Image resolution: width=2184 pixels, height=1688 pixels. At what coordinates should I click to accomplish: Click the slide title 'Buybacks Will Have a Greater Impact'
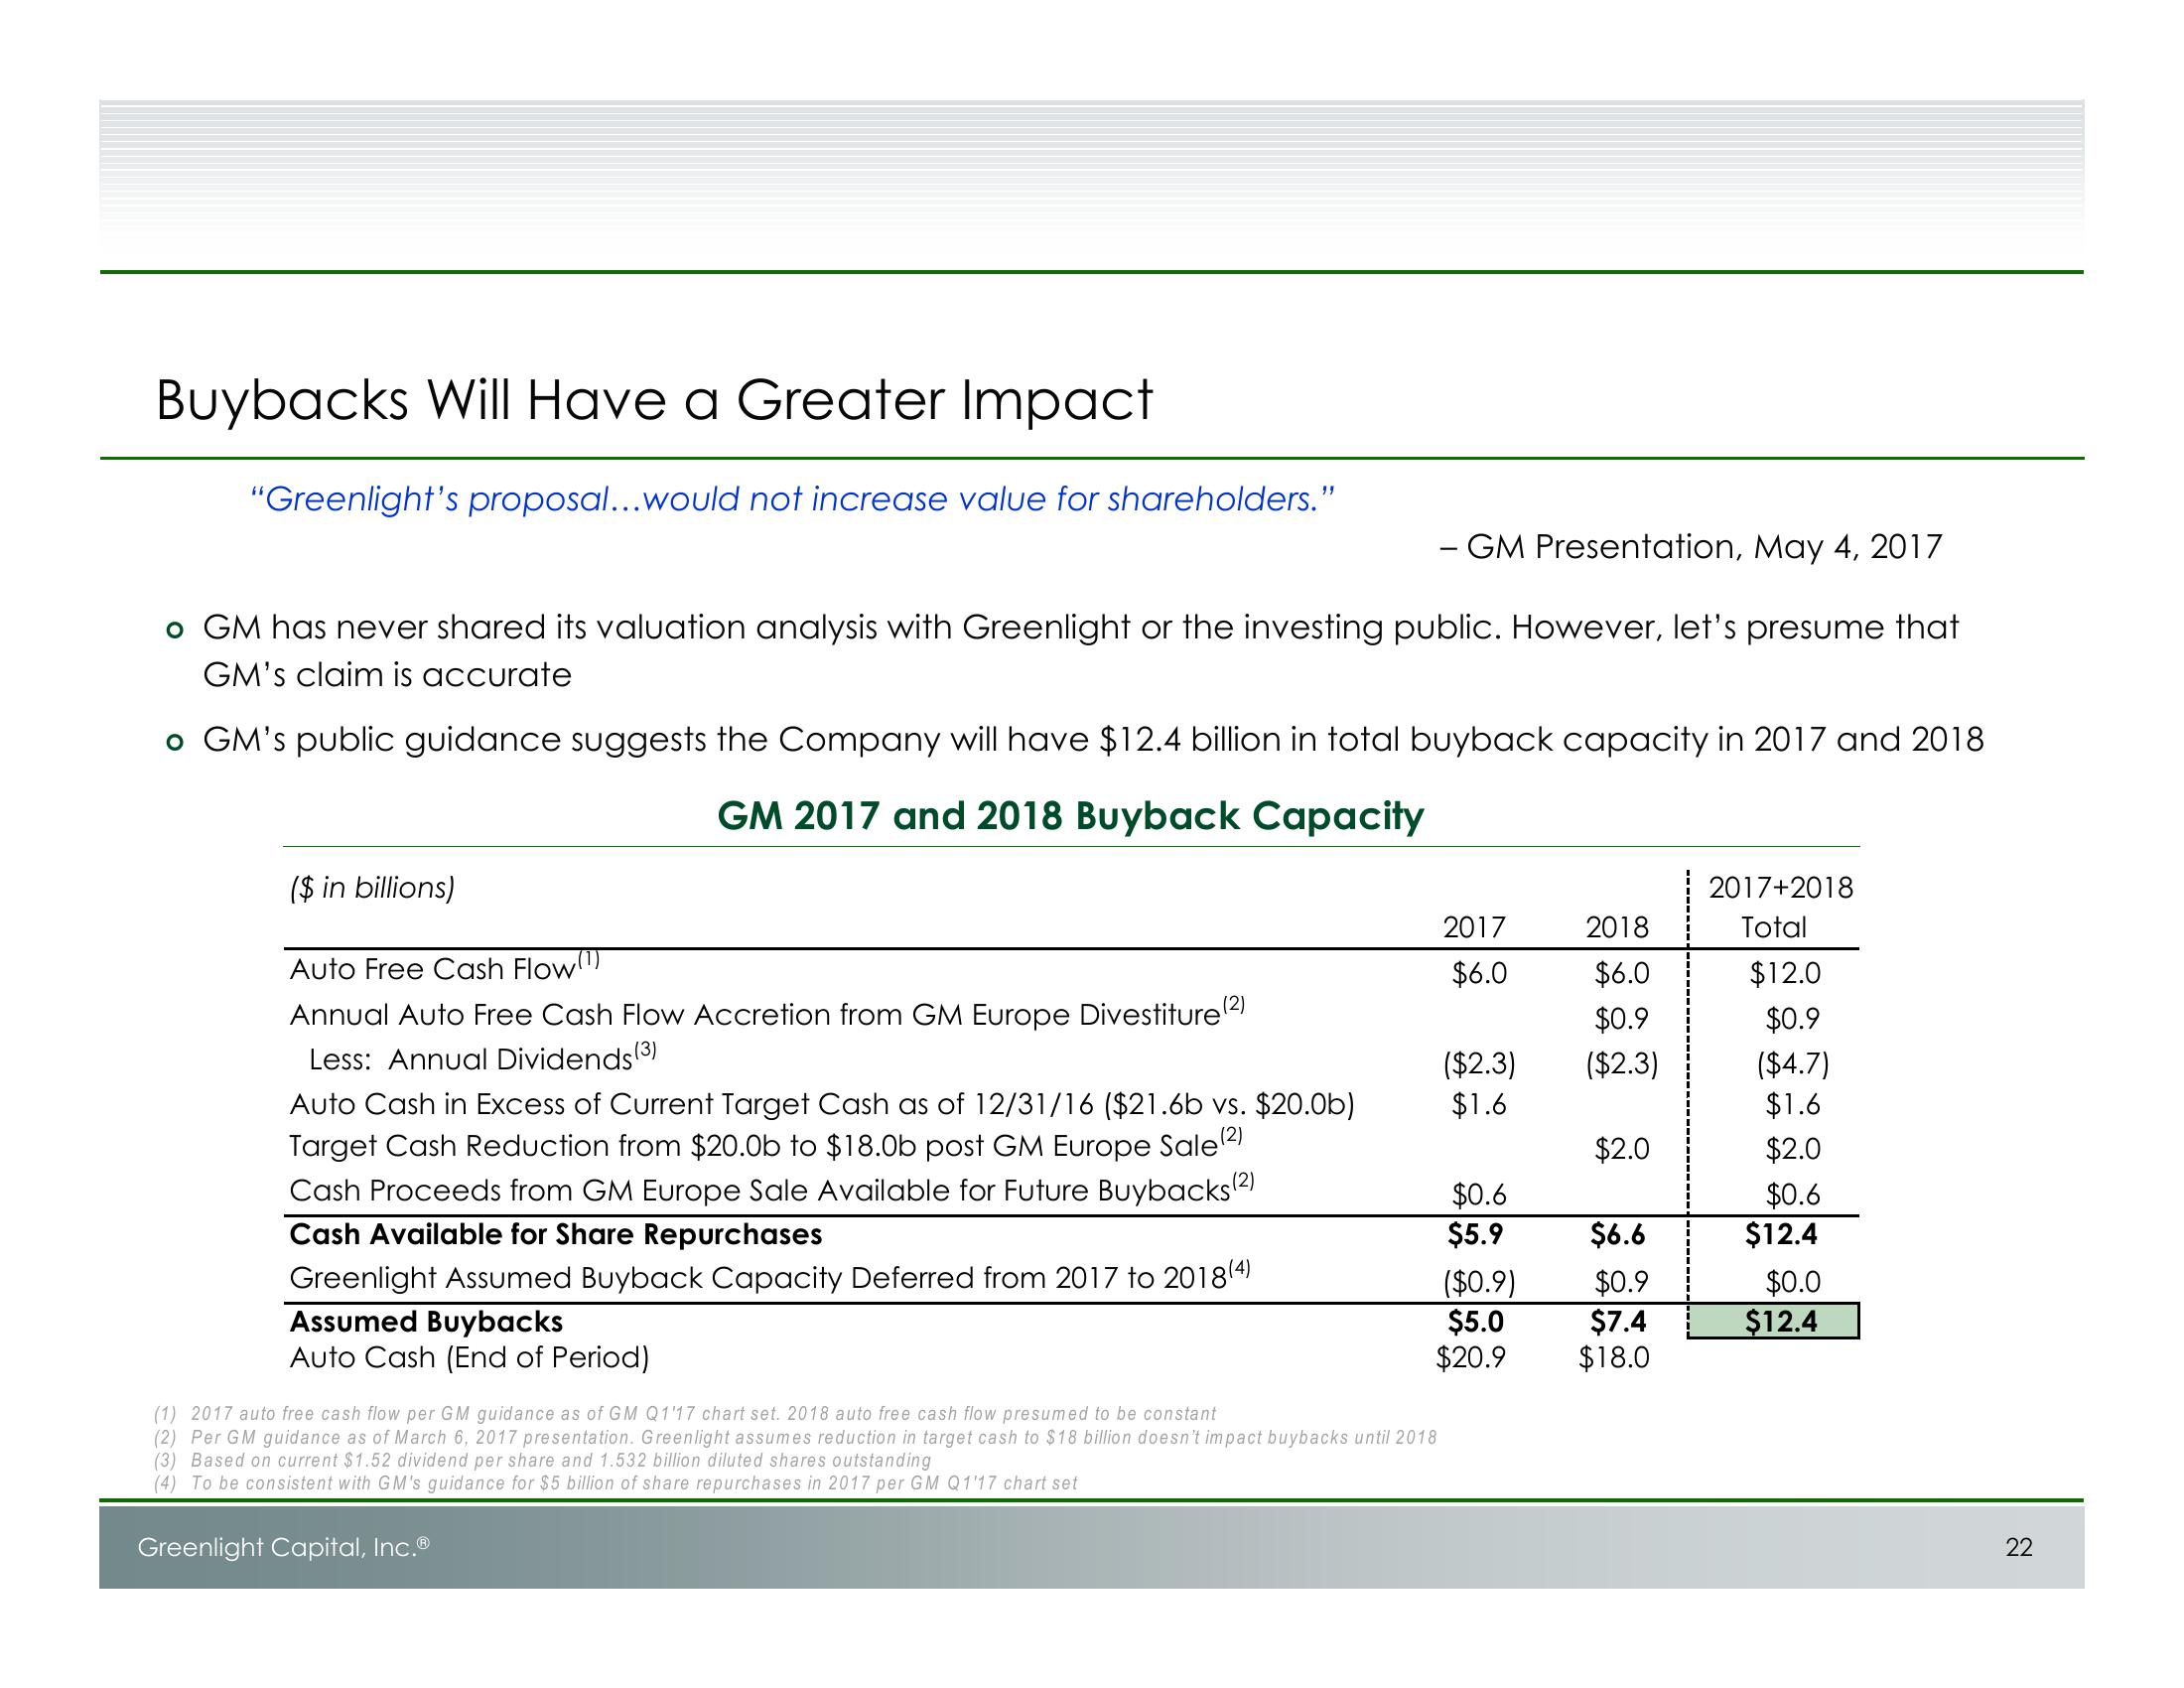pos(654,401)
